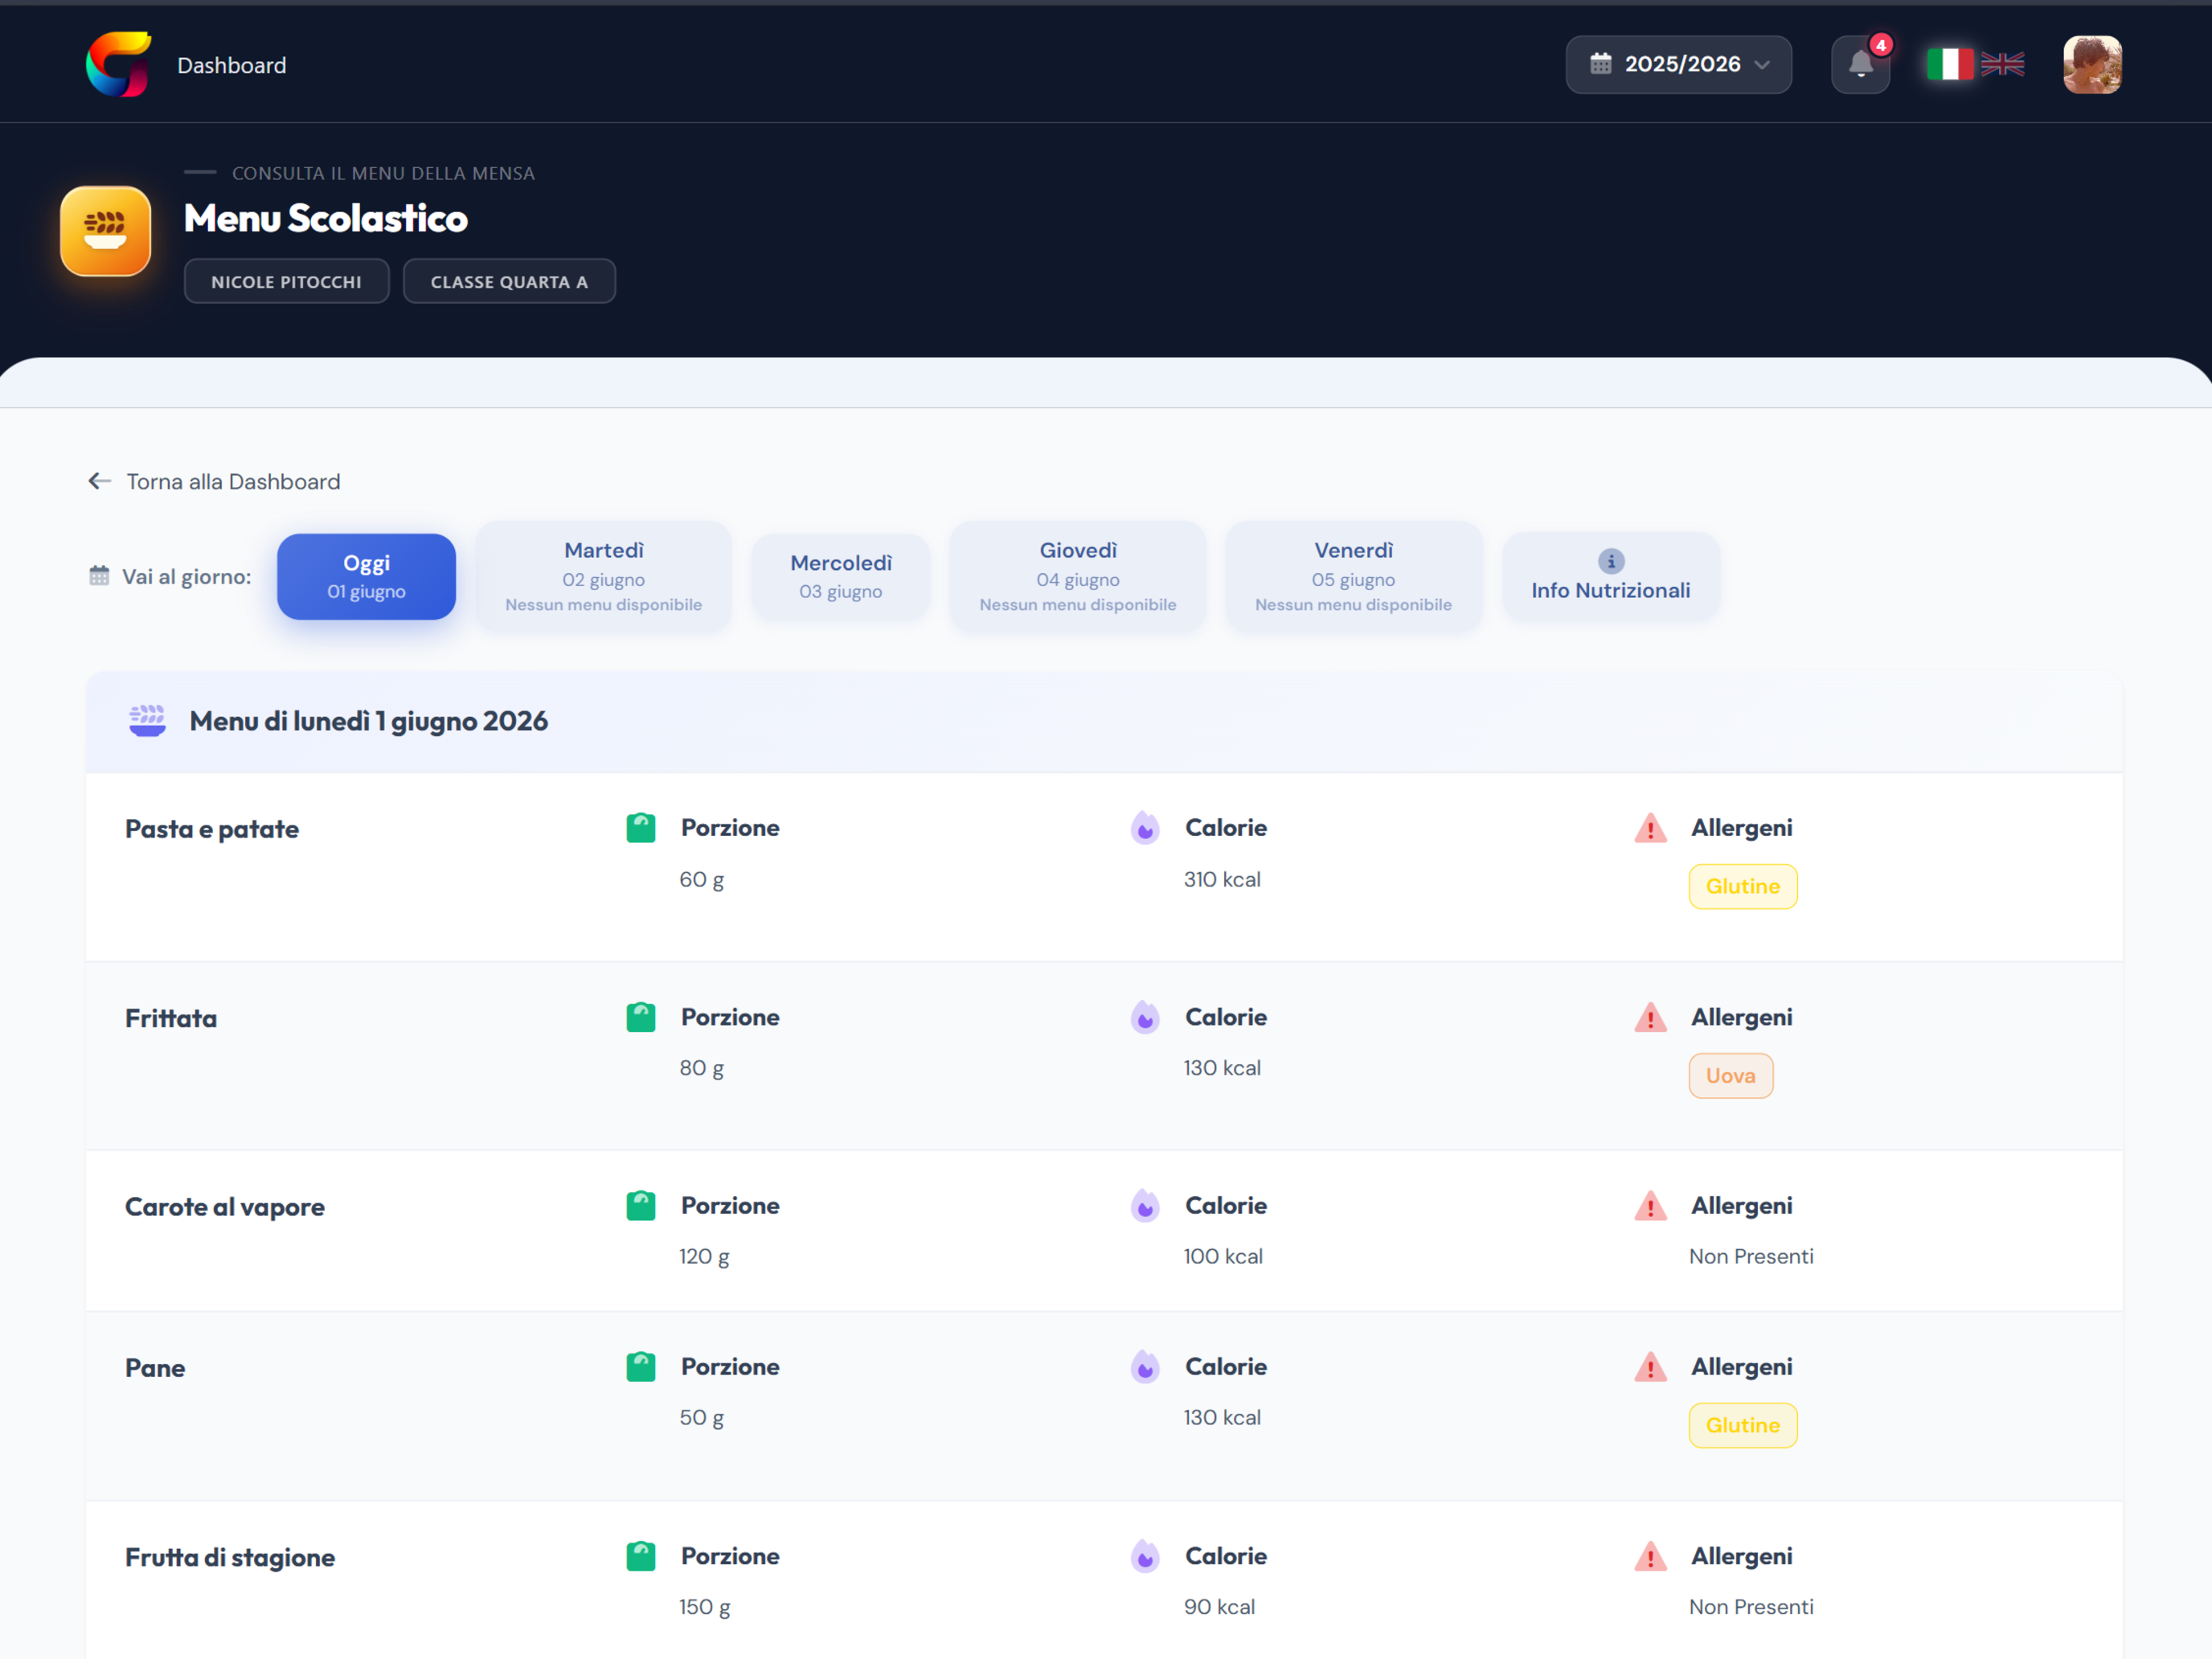This screenshot has height=1659, width=2212.
Task: Click the portion scale icon for Carote al vapore
Action: pos(641,1205)
